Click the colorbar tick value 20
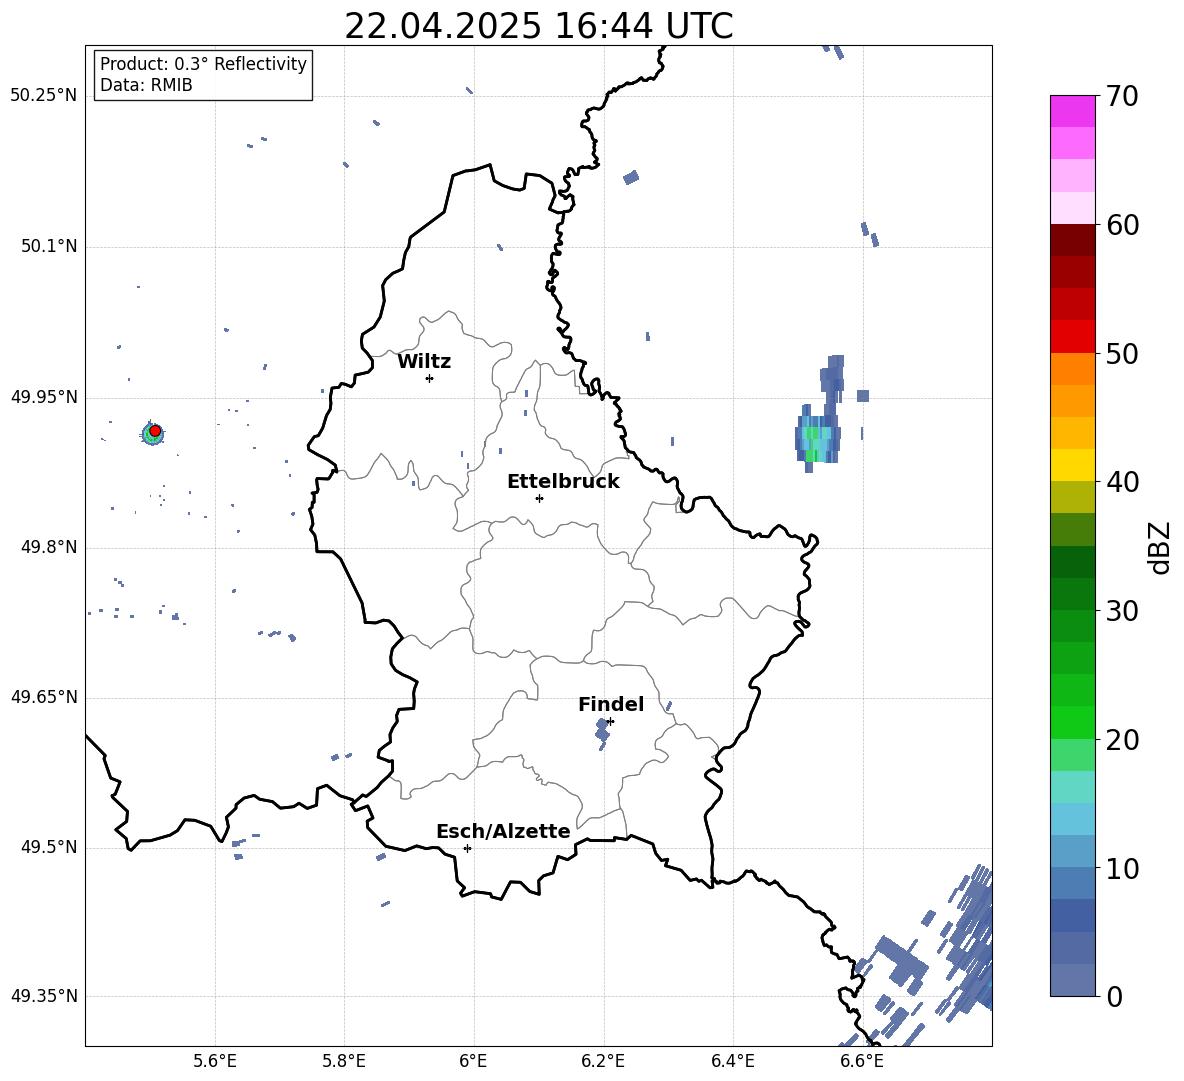 [x=1122, y=740]
